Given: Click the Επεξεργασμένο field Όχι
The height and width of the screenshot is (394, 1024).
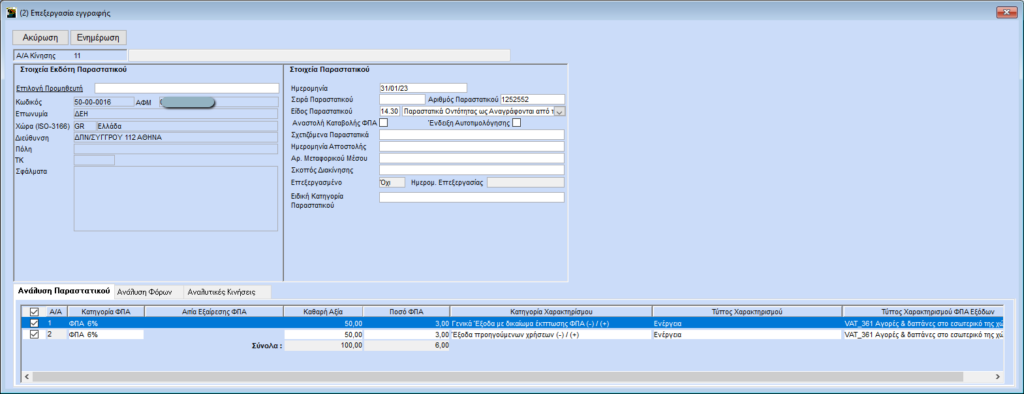Looking at the screenshot, I should (x=392, y=182).
